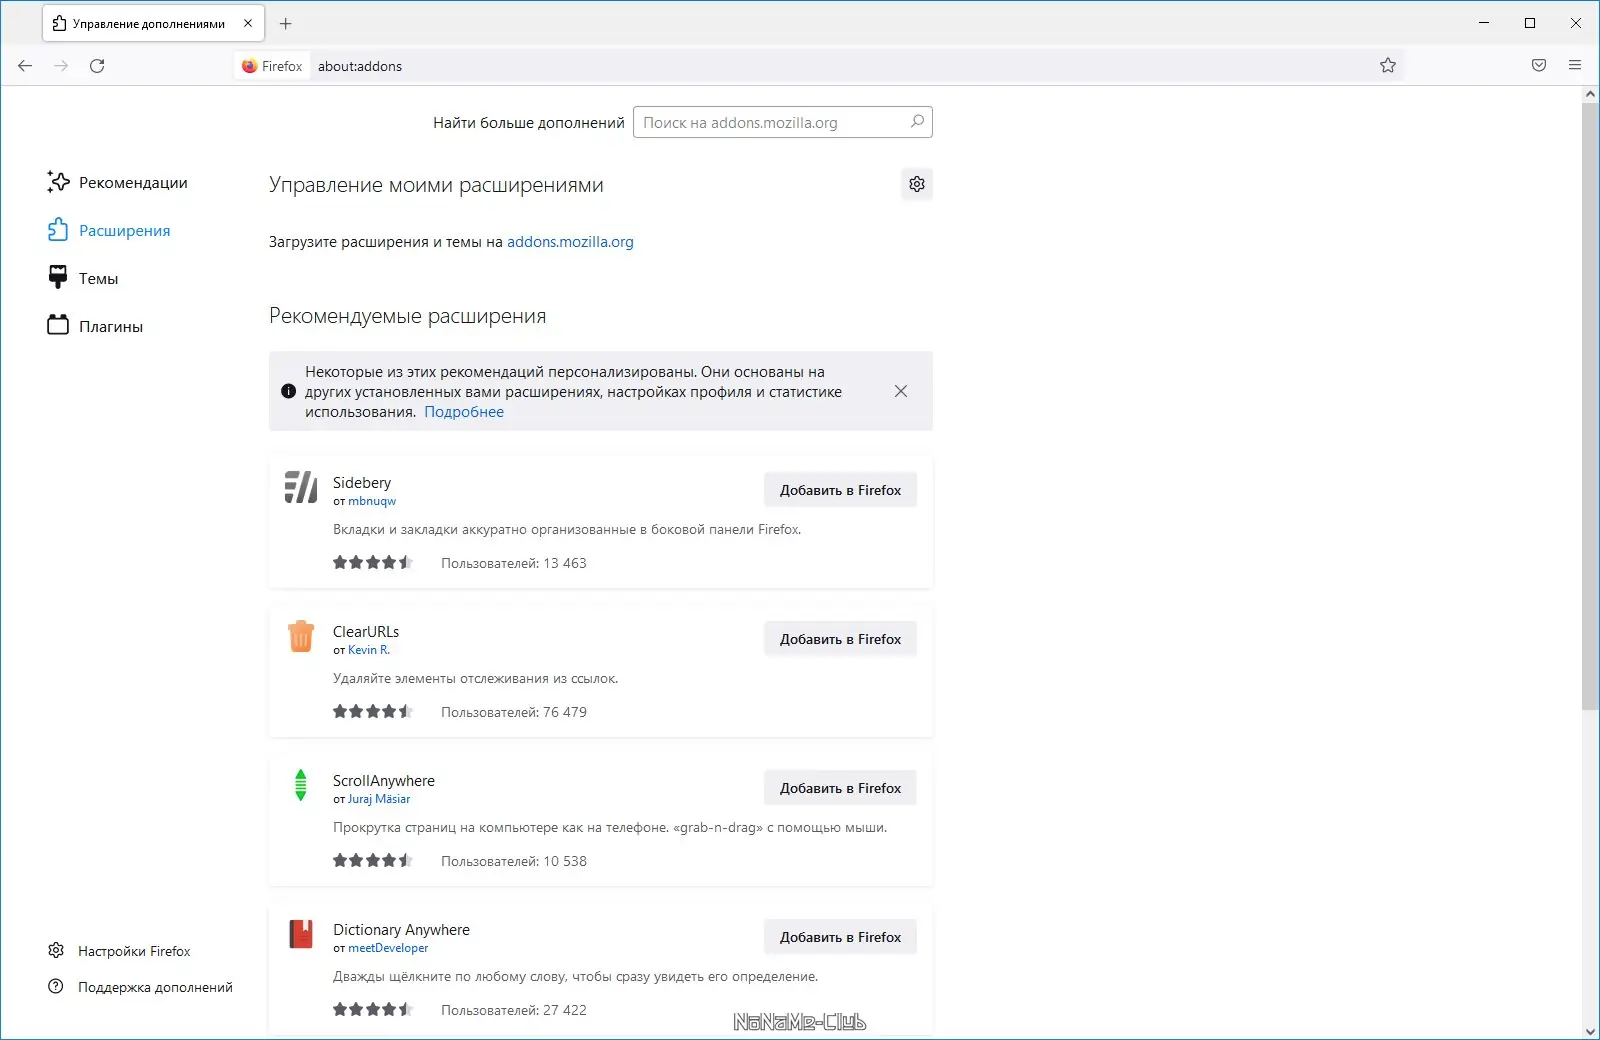
Task: Click the text Пользователей: 27 422
Action: click(514, 1010)
